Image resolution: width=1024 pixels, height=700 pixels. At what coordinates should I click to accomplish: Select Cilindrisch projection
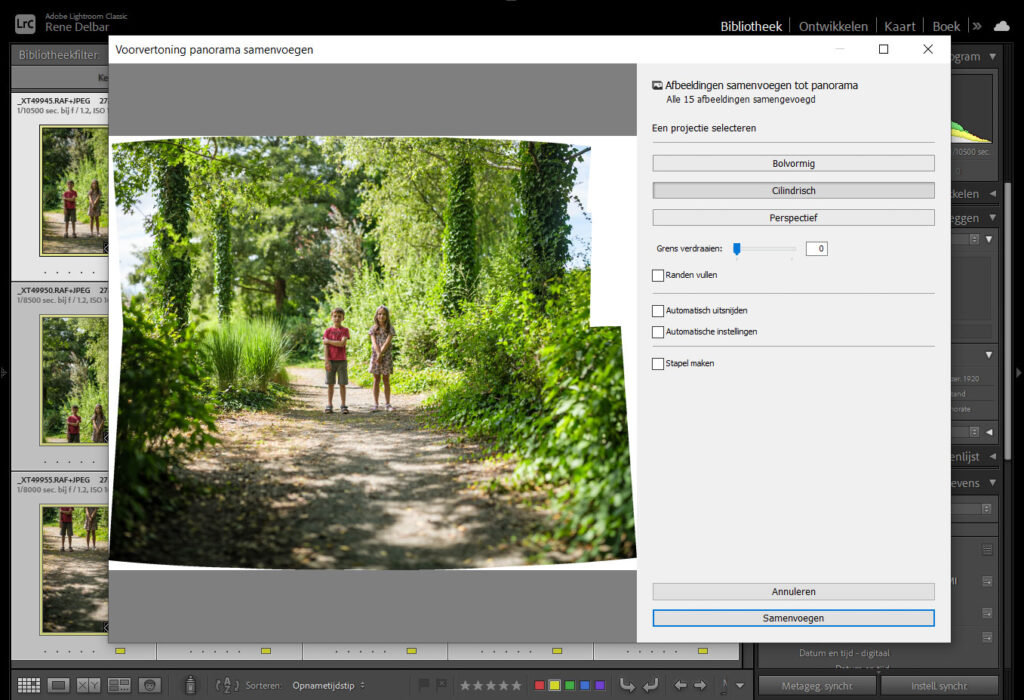(793, 191)
